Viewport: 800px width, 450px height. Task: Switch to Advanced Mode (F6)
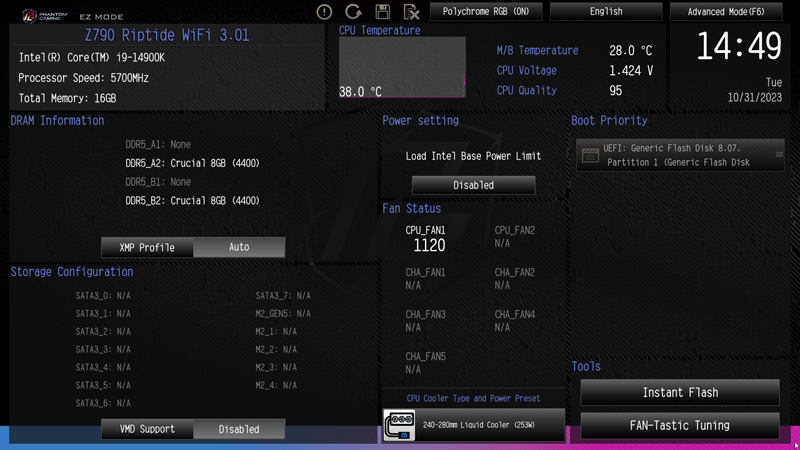pos(726,11)
